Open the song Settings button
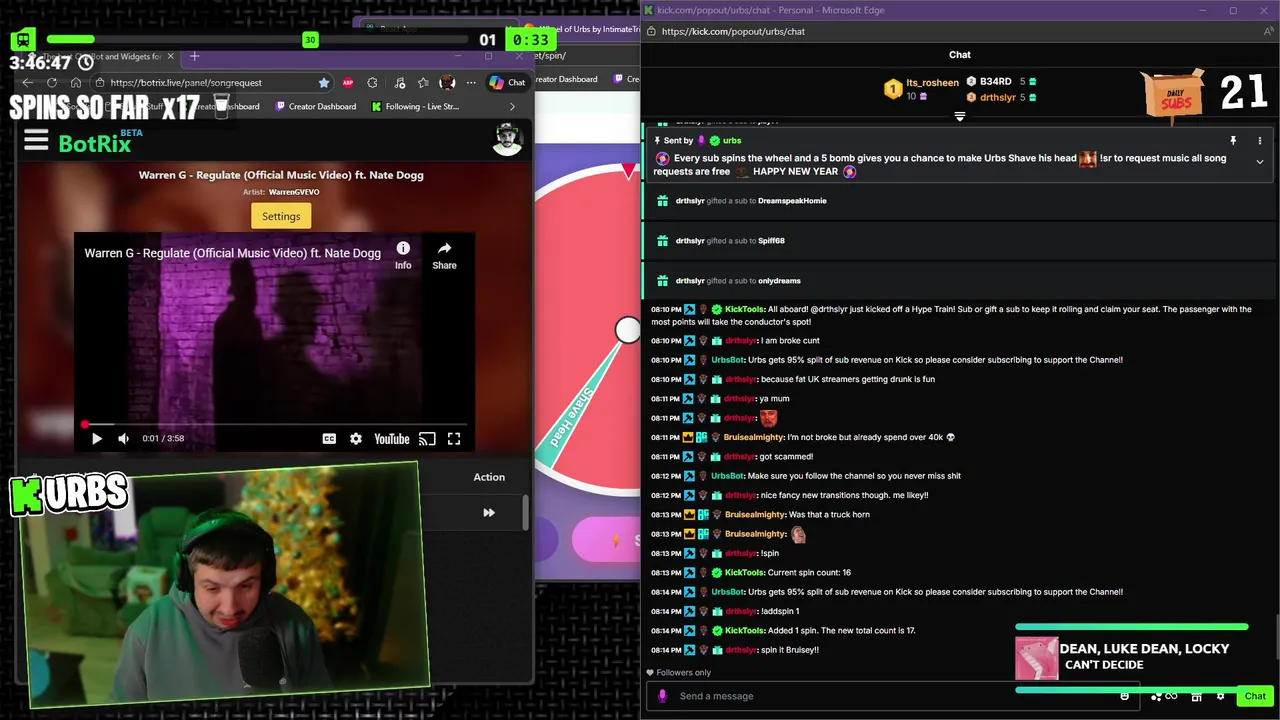Screen dimensions: 1280x720 pyautogui.click(x=281, y=216)
